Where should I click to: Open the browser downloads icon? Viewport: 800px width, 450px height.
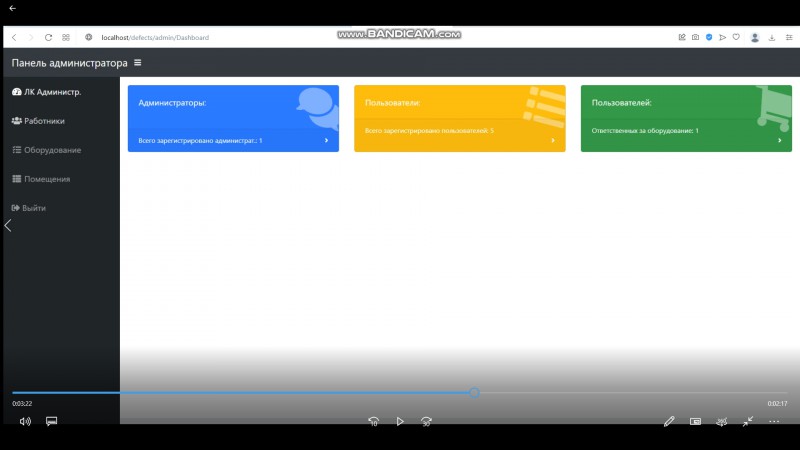coord(772,37)
